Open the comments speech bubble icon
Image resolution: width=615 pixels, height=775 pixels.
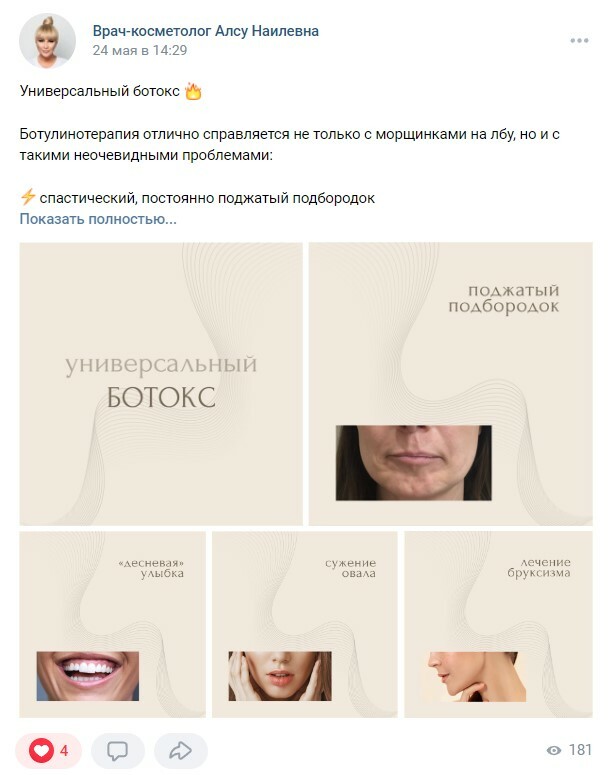[x=118, y=751]
